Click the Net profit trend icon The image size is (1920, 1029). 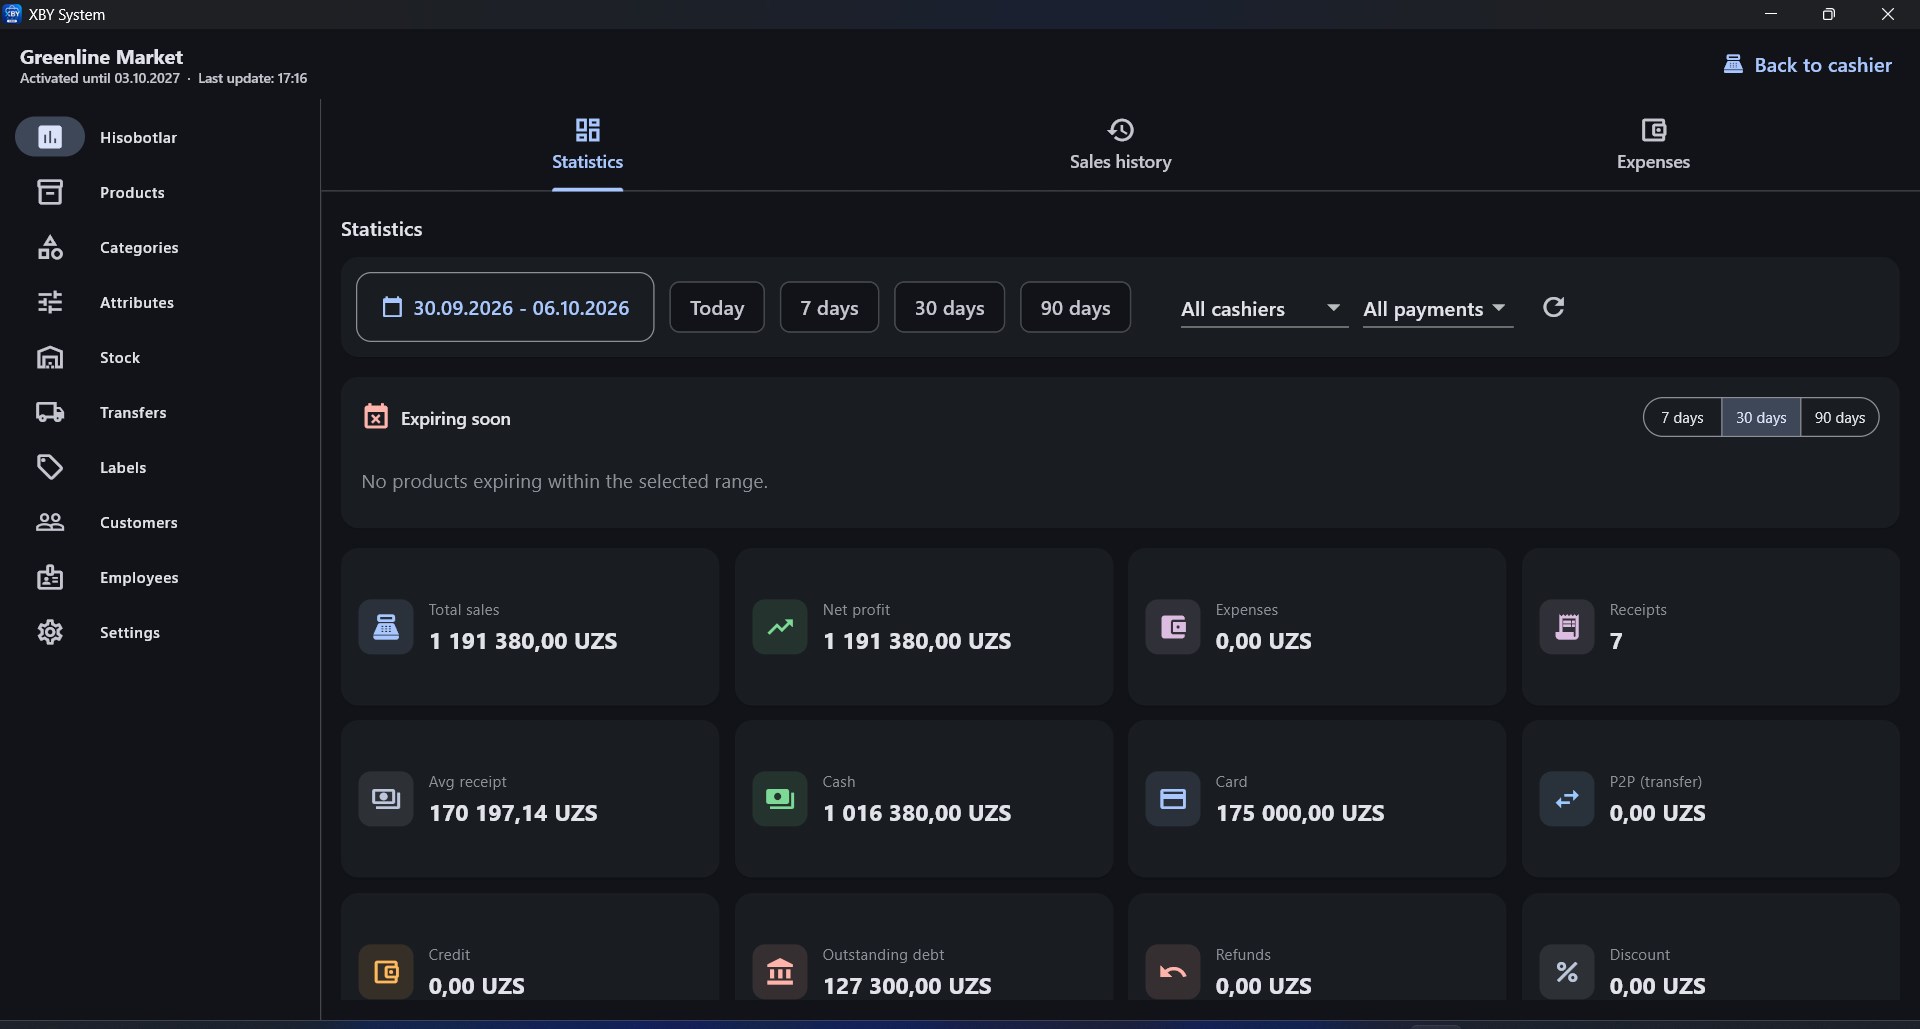click(x=780, y=627)
